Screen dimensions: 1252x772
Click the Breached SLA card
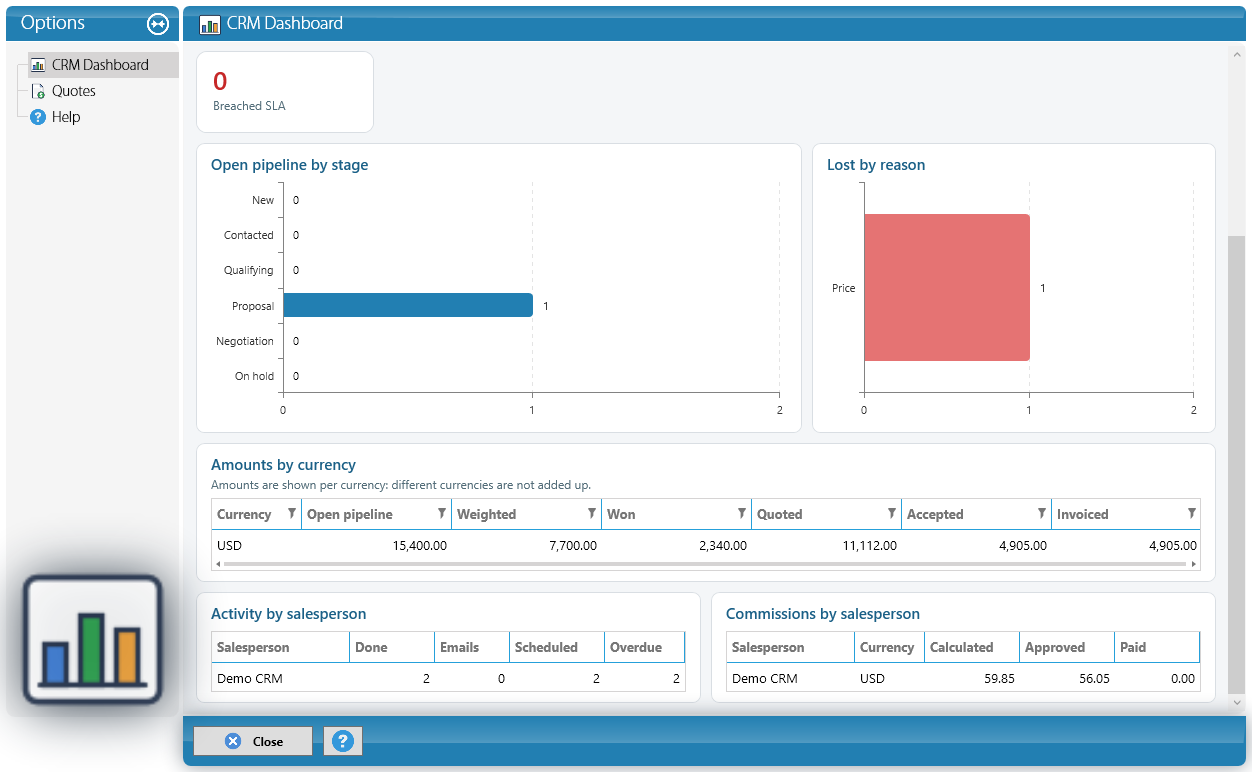[x=285, y=92]
